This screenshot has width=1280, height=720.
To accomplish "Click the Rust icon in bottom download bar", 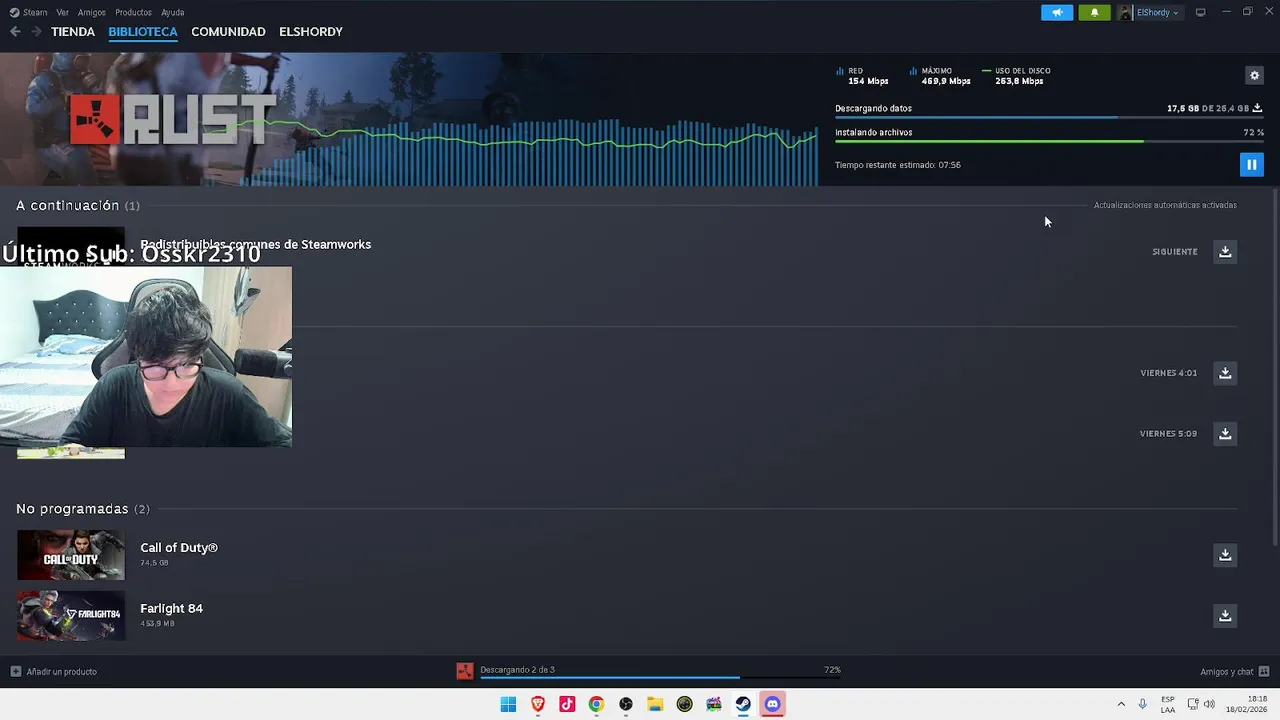I will pos(465,671).
